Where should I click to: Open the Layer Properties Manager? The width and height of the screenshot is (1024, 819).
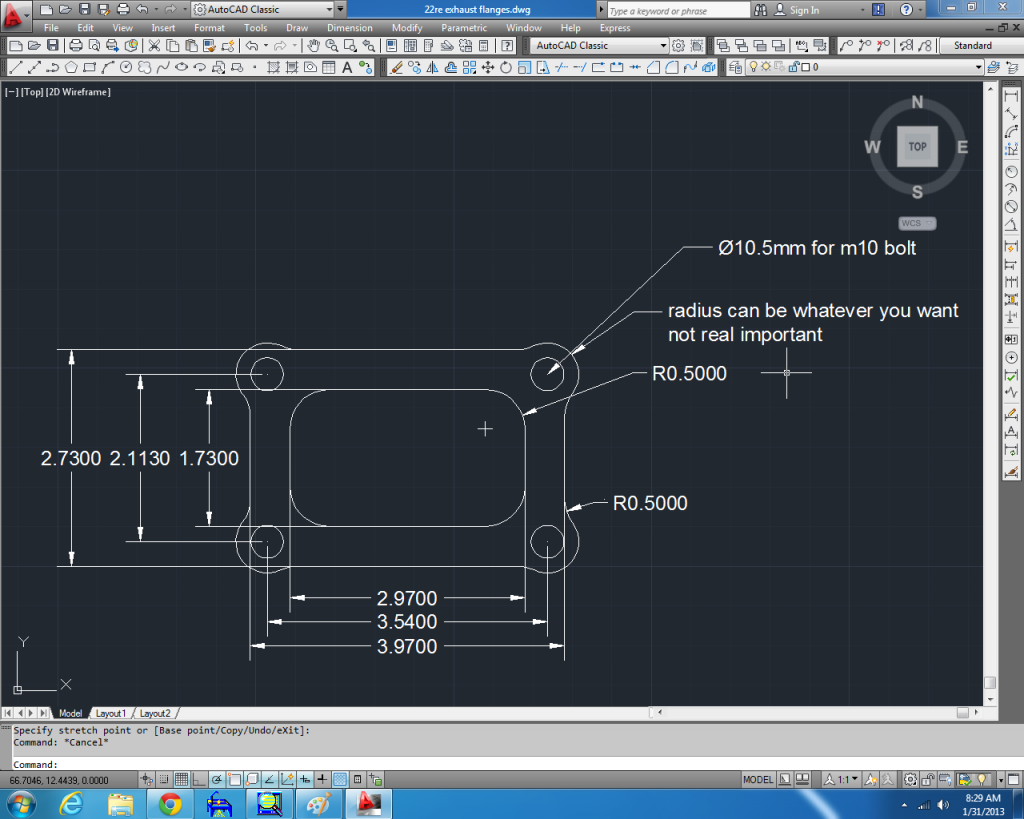(735, 67)
